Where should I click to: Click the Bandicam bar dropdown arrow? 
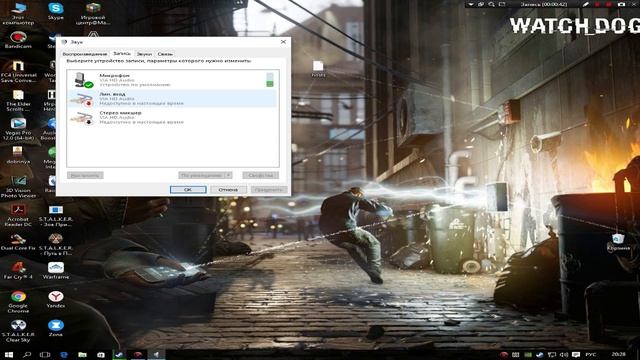click(471, 4)
